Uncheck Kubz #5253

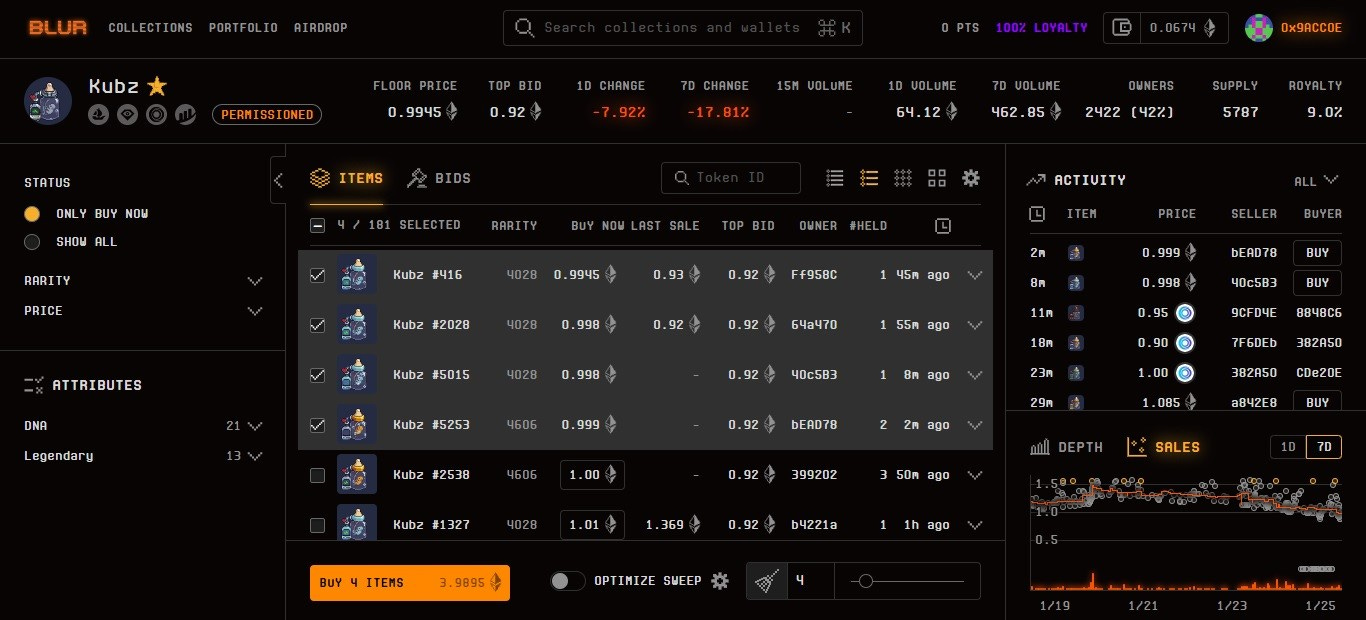(317, 425)
